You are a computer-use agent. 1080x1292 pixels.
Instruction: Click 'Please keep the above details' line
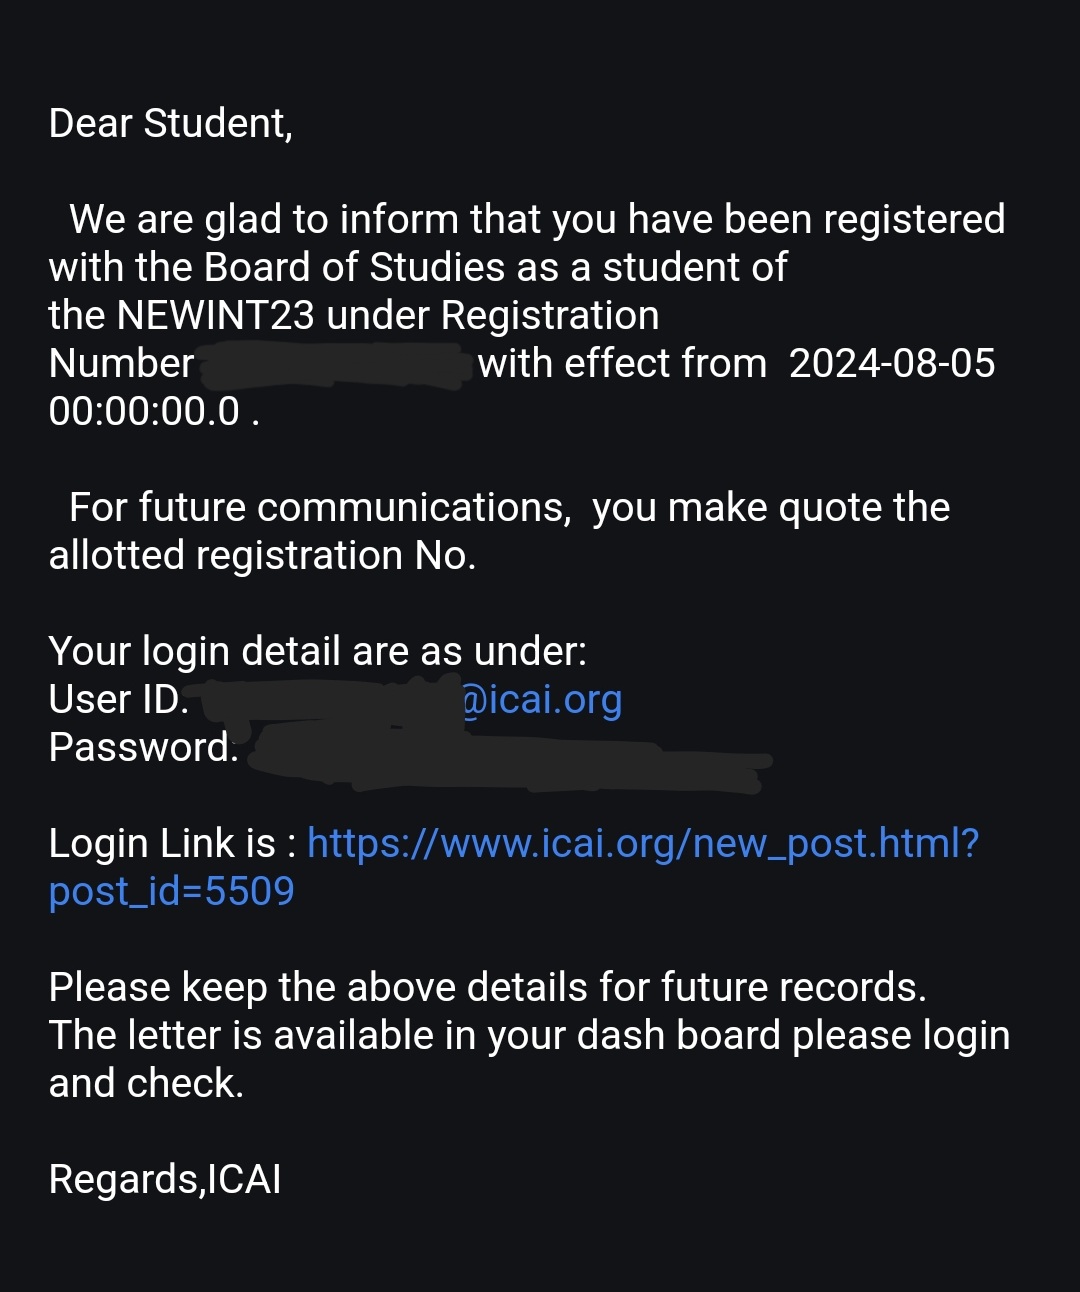pos(487,988)
